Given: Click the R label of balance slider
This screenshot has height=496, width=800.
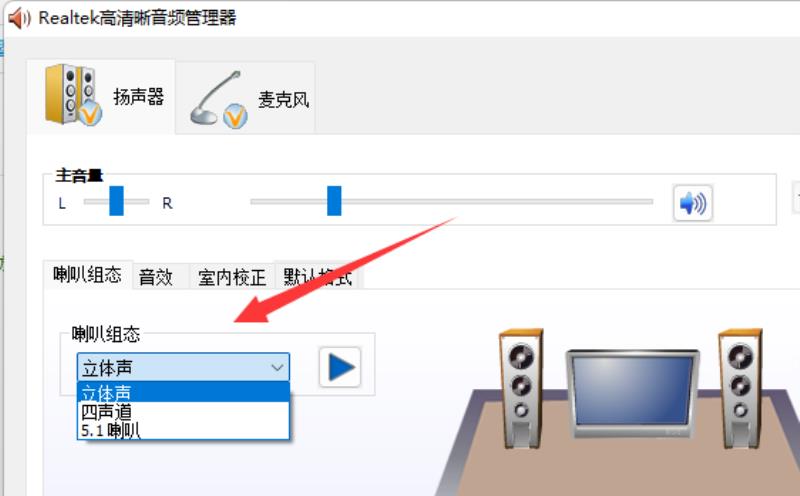Looking at the screenshot, I should (x=167, y=204).
